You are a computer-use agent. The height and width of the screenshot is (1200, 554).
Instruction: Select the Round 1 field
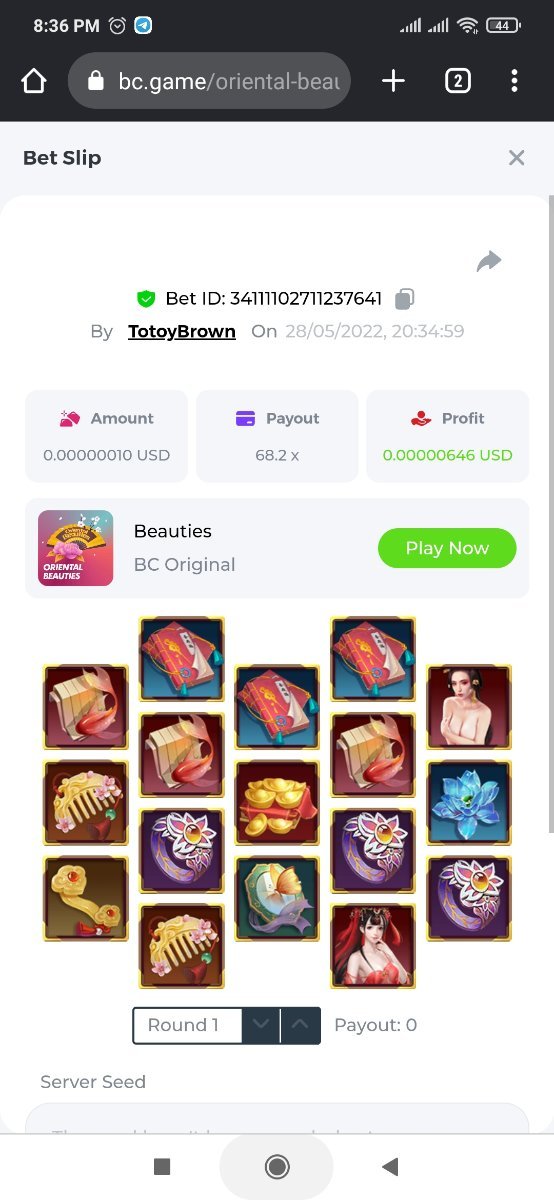coord(188,1025)
